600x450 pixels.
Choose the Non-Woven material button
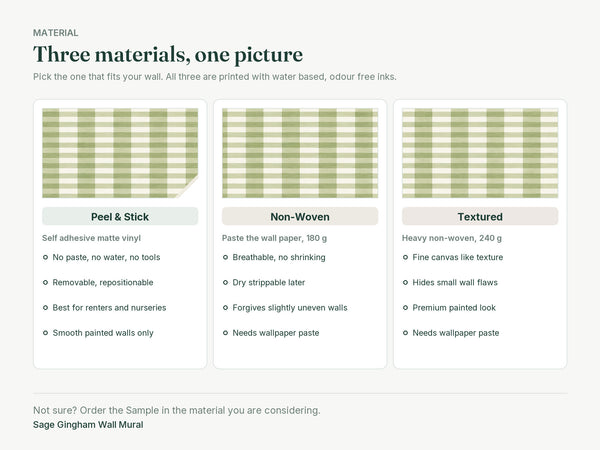coord(300,216)
